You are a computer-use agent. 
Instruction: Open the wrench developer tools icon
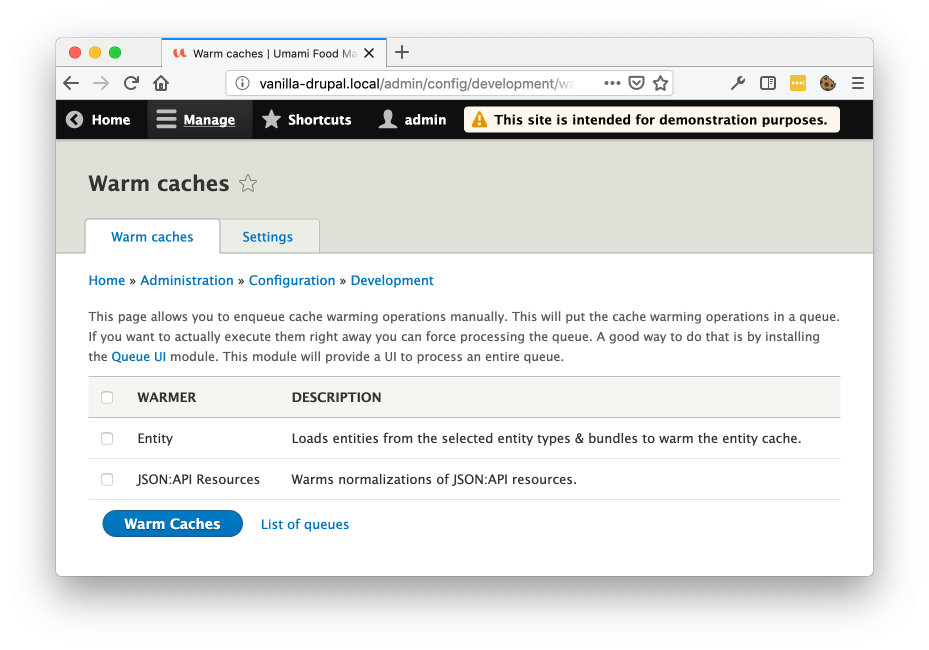[738, 84]
